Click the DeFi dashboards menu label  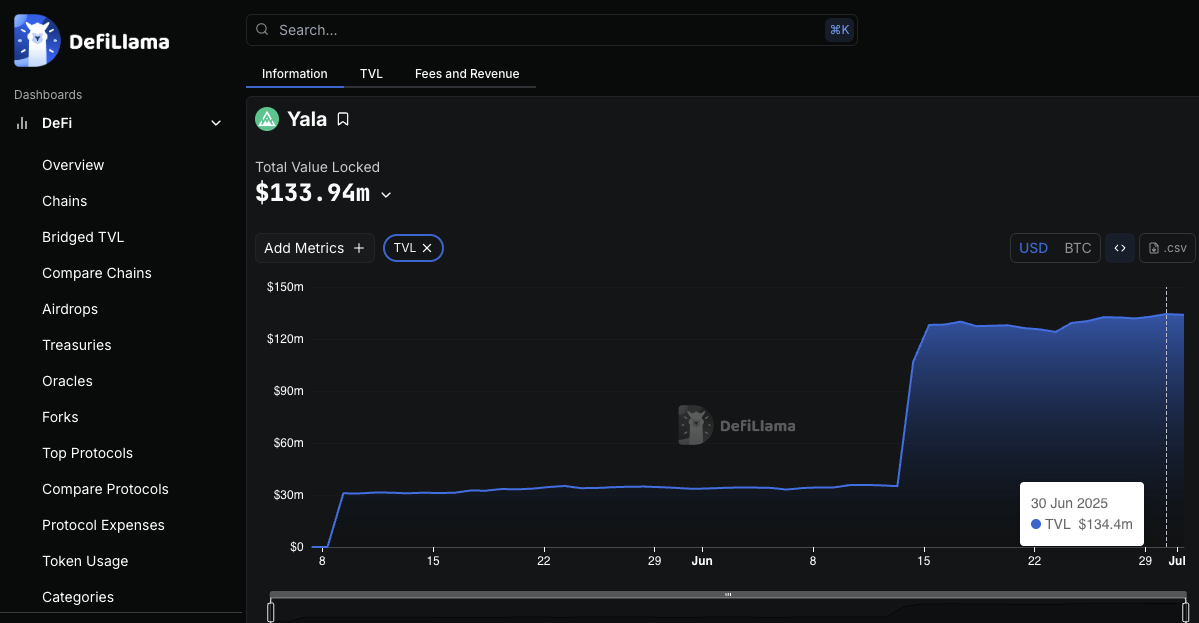(x=57, y=123)
